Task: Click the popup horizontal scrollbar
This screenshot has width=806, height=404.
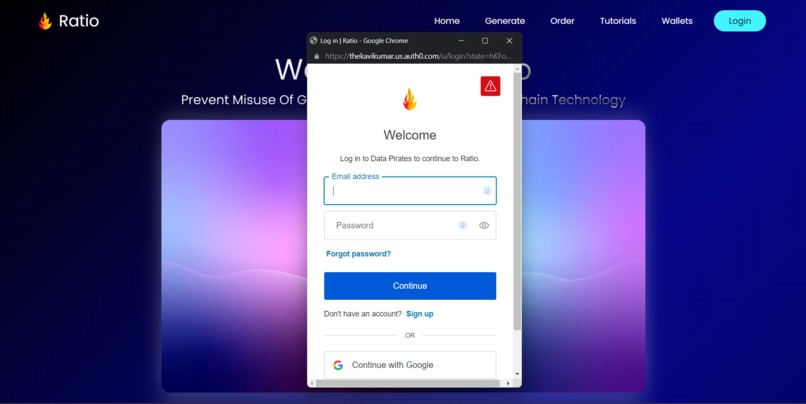Action: tap(408, 383)
